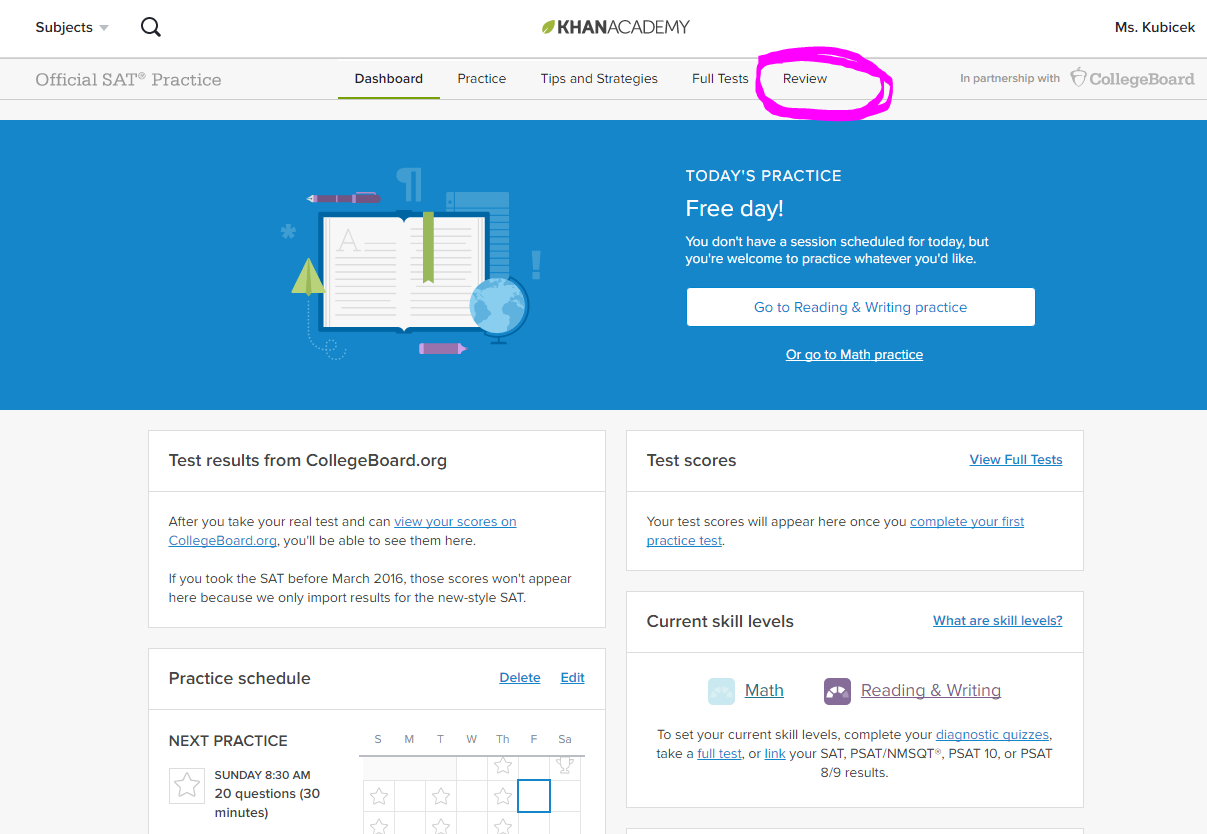The height and width of the screenshot is (834, 1207).
Task: Open the Full Tests tab
Action: tap(720, 78)
